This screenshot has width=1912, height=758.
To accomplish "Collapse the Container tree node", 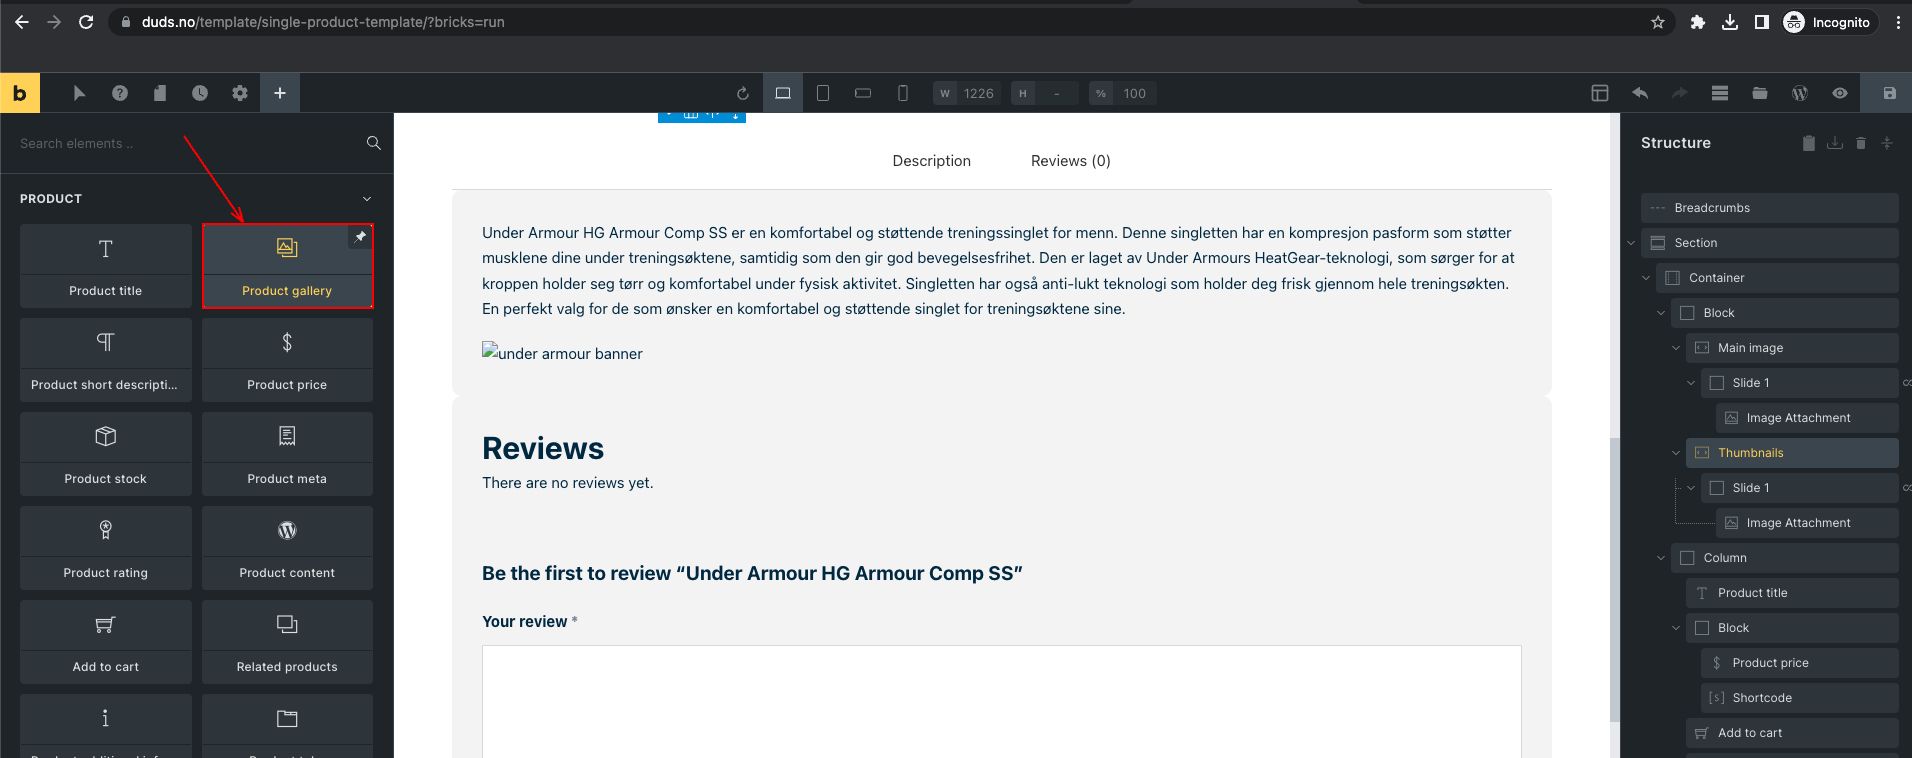I will tap(1646, 278).
